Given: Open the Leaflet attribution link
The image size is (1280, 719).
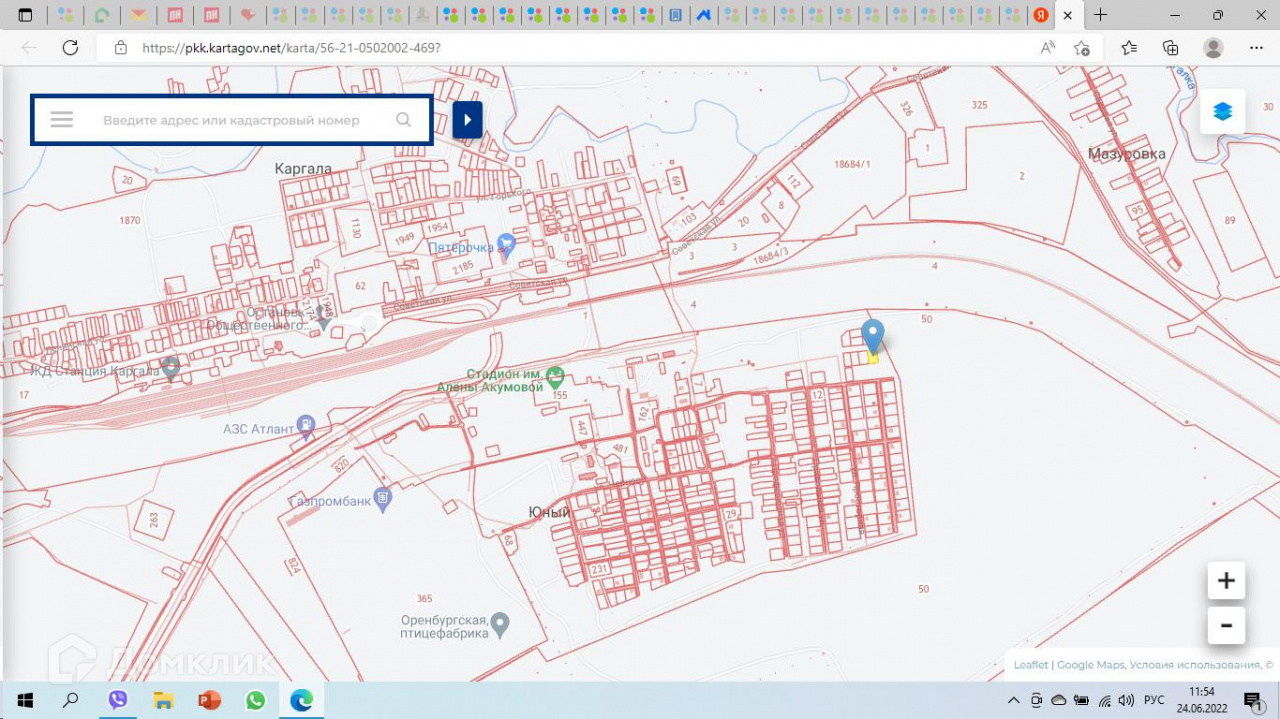Looking at the screenshot, I should point(1030,665).
